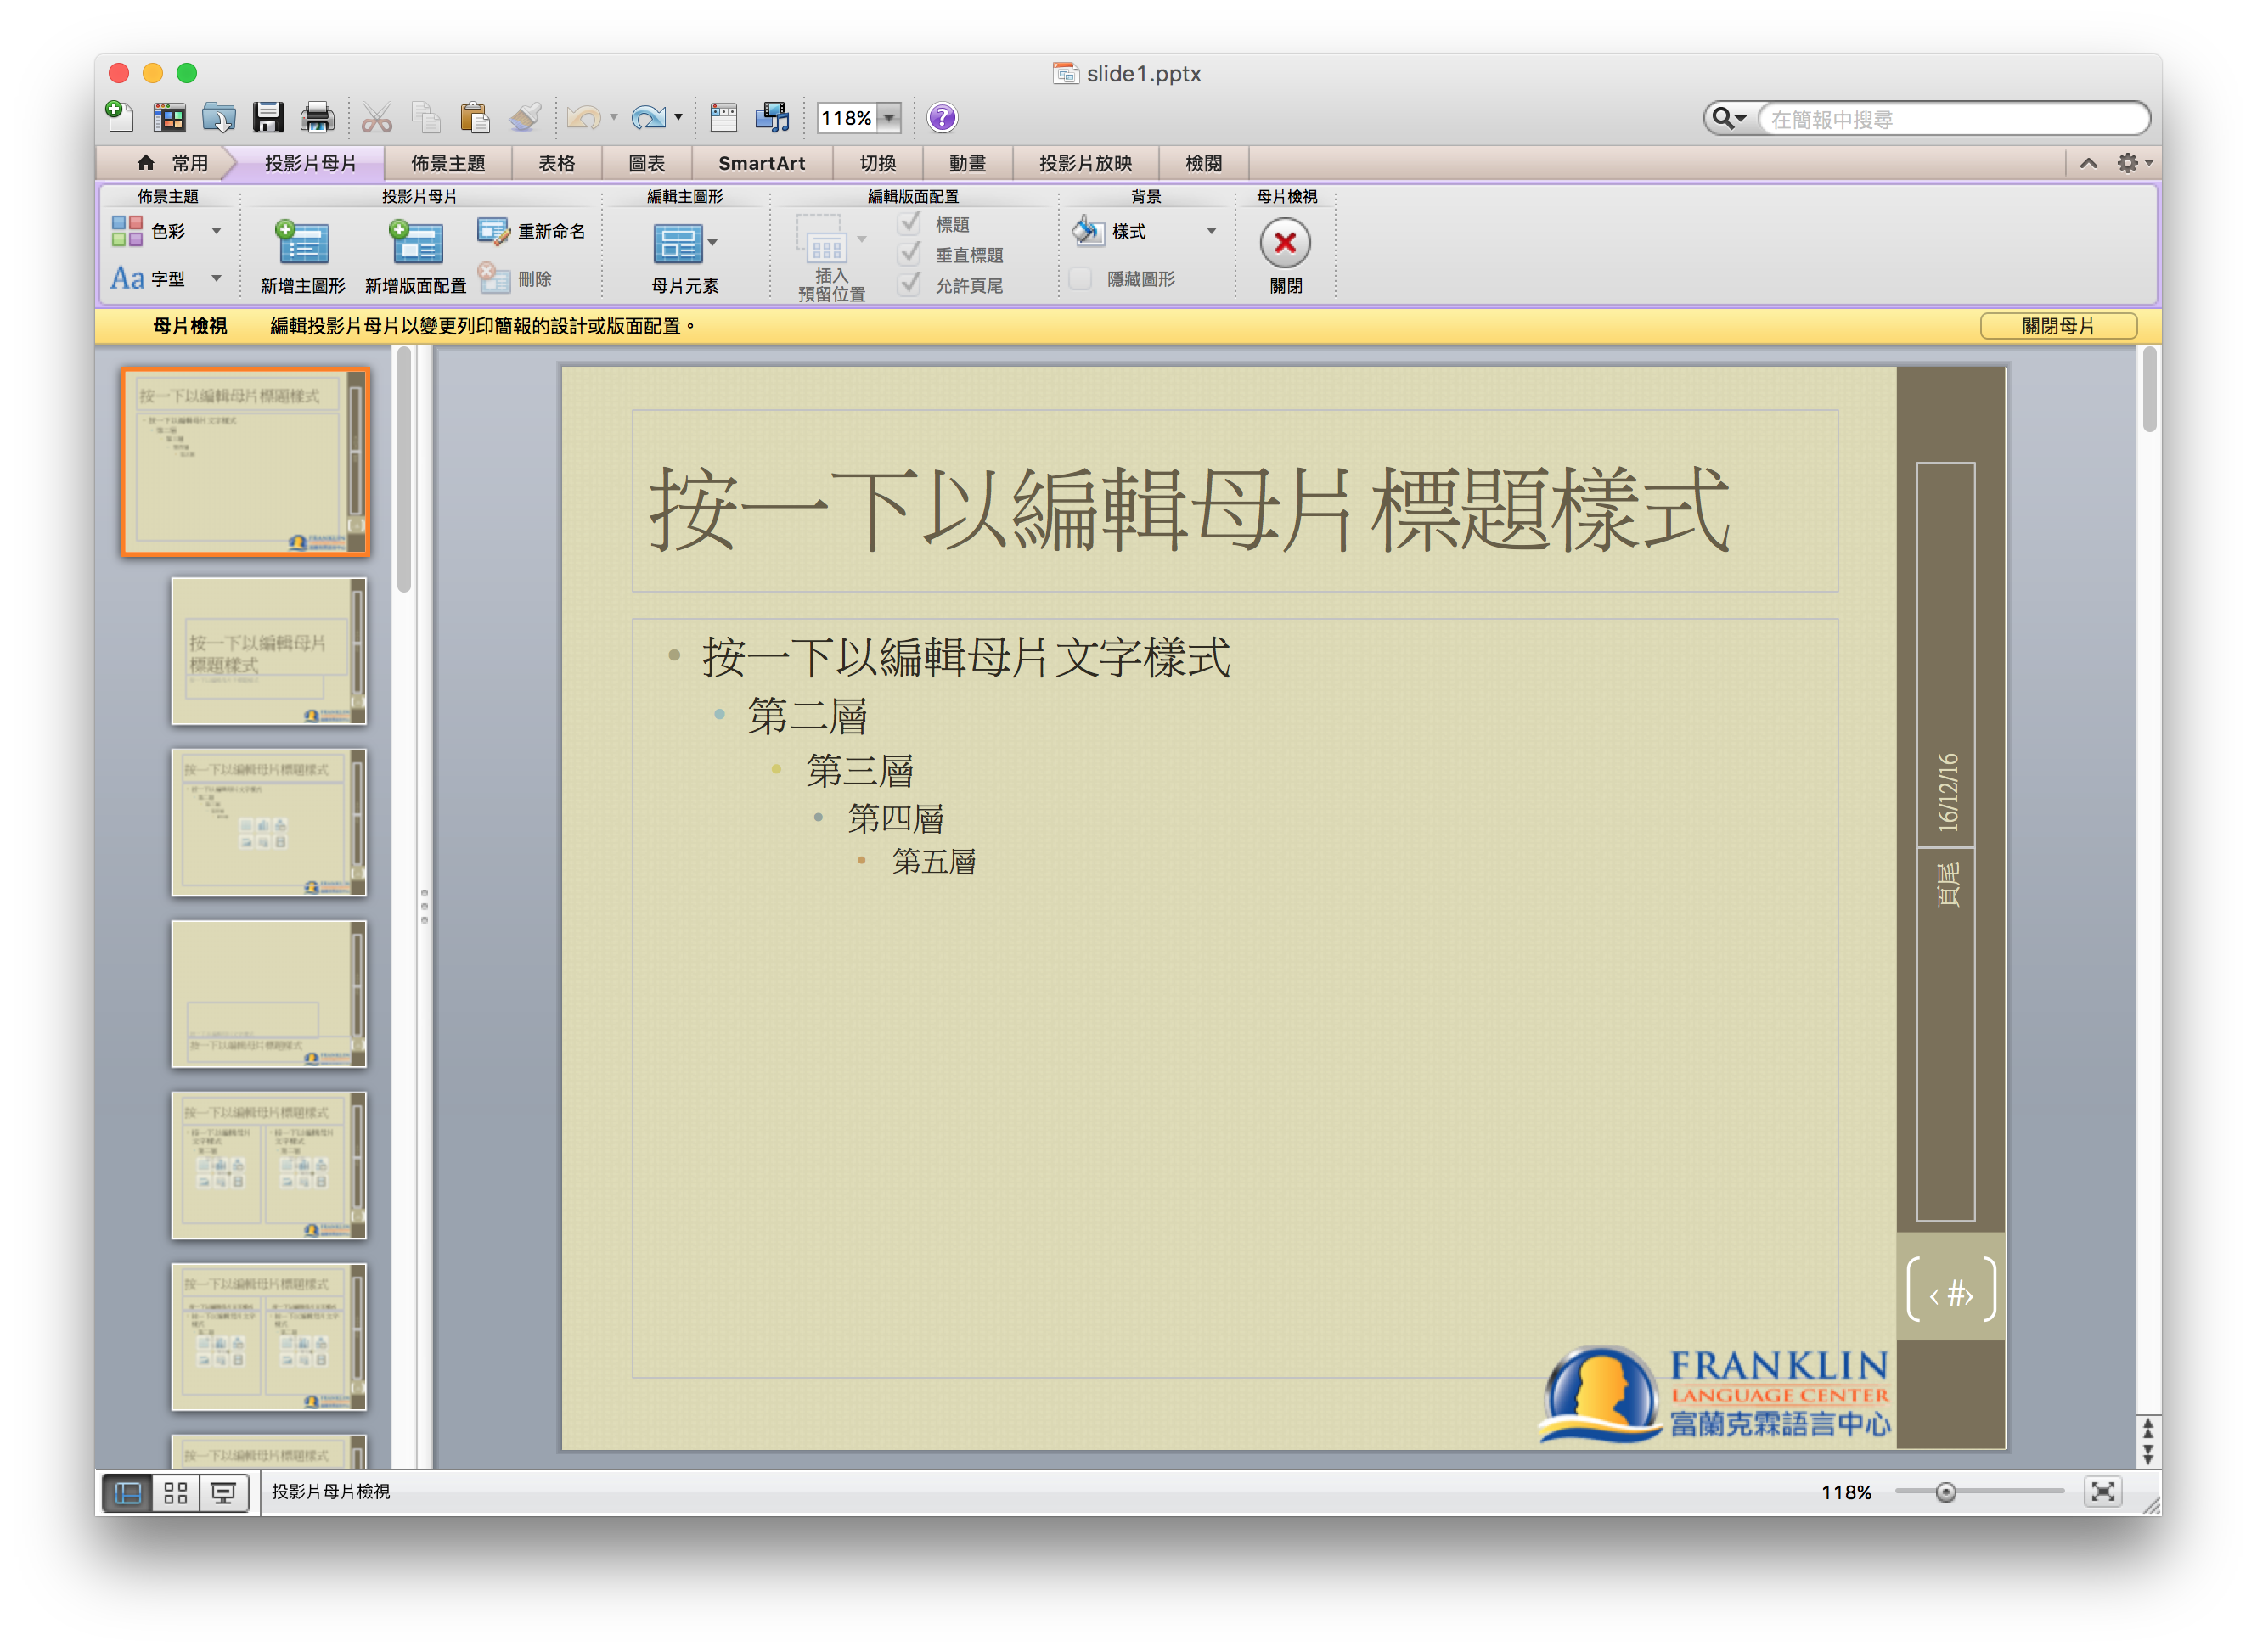Click the 16/12/16 date placeholder
Image resolution: width=2257 pixels, height=1652 pixels.
(1948, 793)
